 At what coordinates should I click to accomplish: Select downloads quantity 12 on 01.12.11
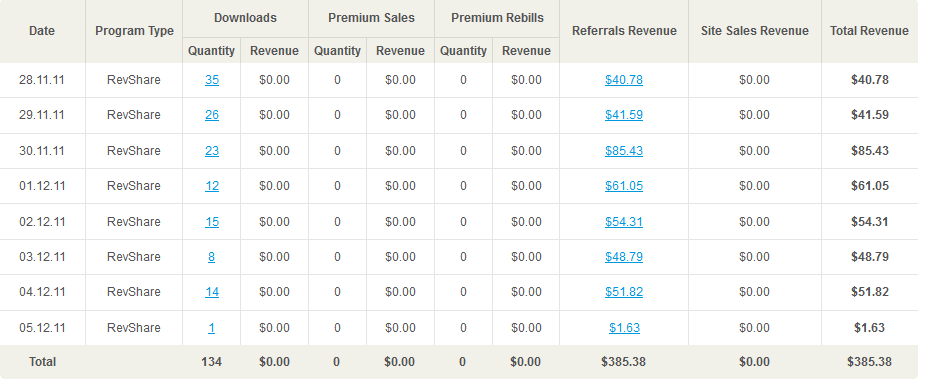tap(212, 186)
